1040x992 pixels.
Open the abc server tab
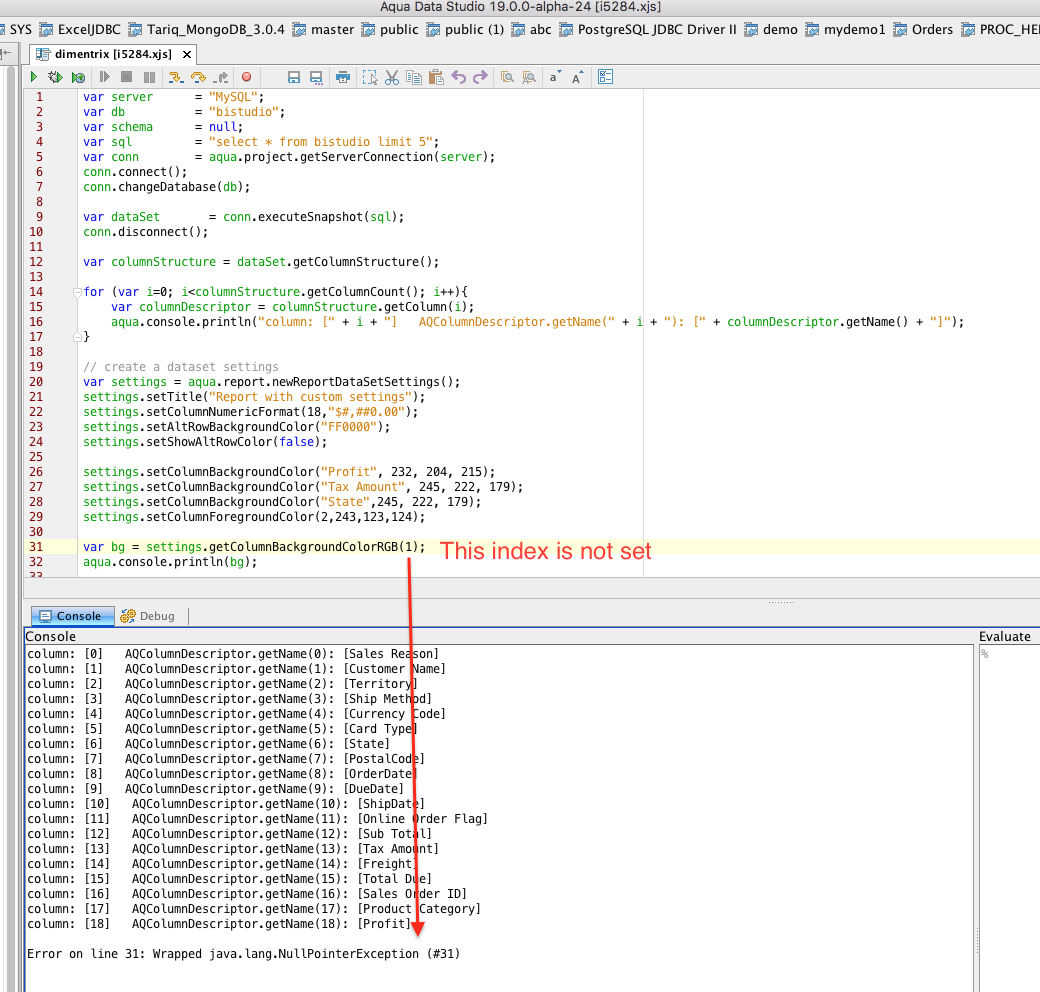coord(532,29)
